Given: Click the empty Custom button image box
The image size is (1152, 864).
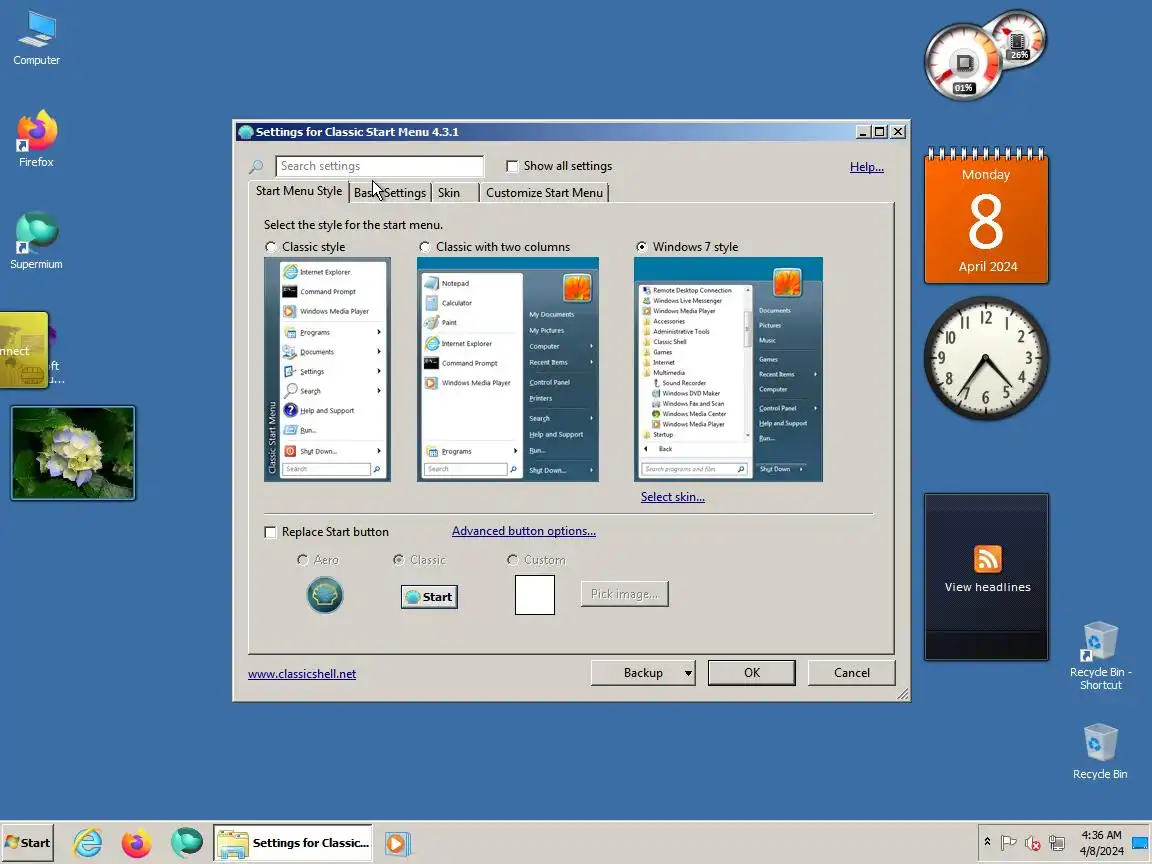Looking at the screenshot, I should (x=535, y=595).
